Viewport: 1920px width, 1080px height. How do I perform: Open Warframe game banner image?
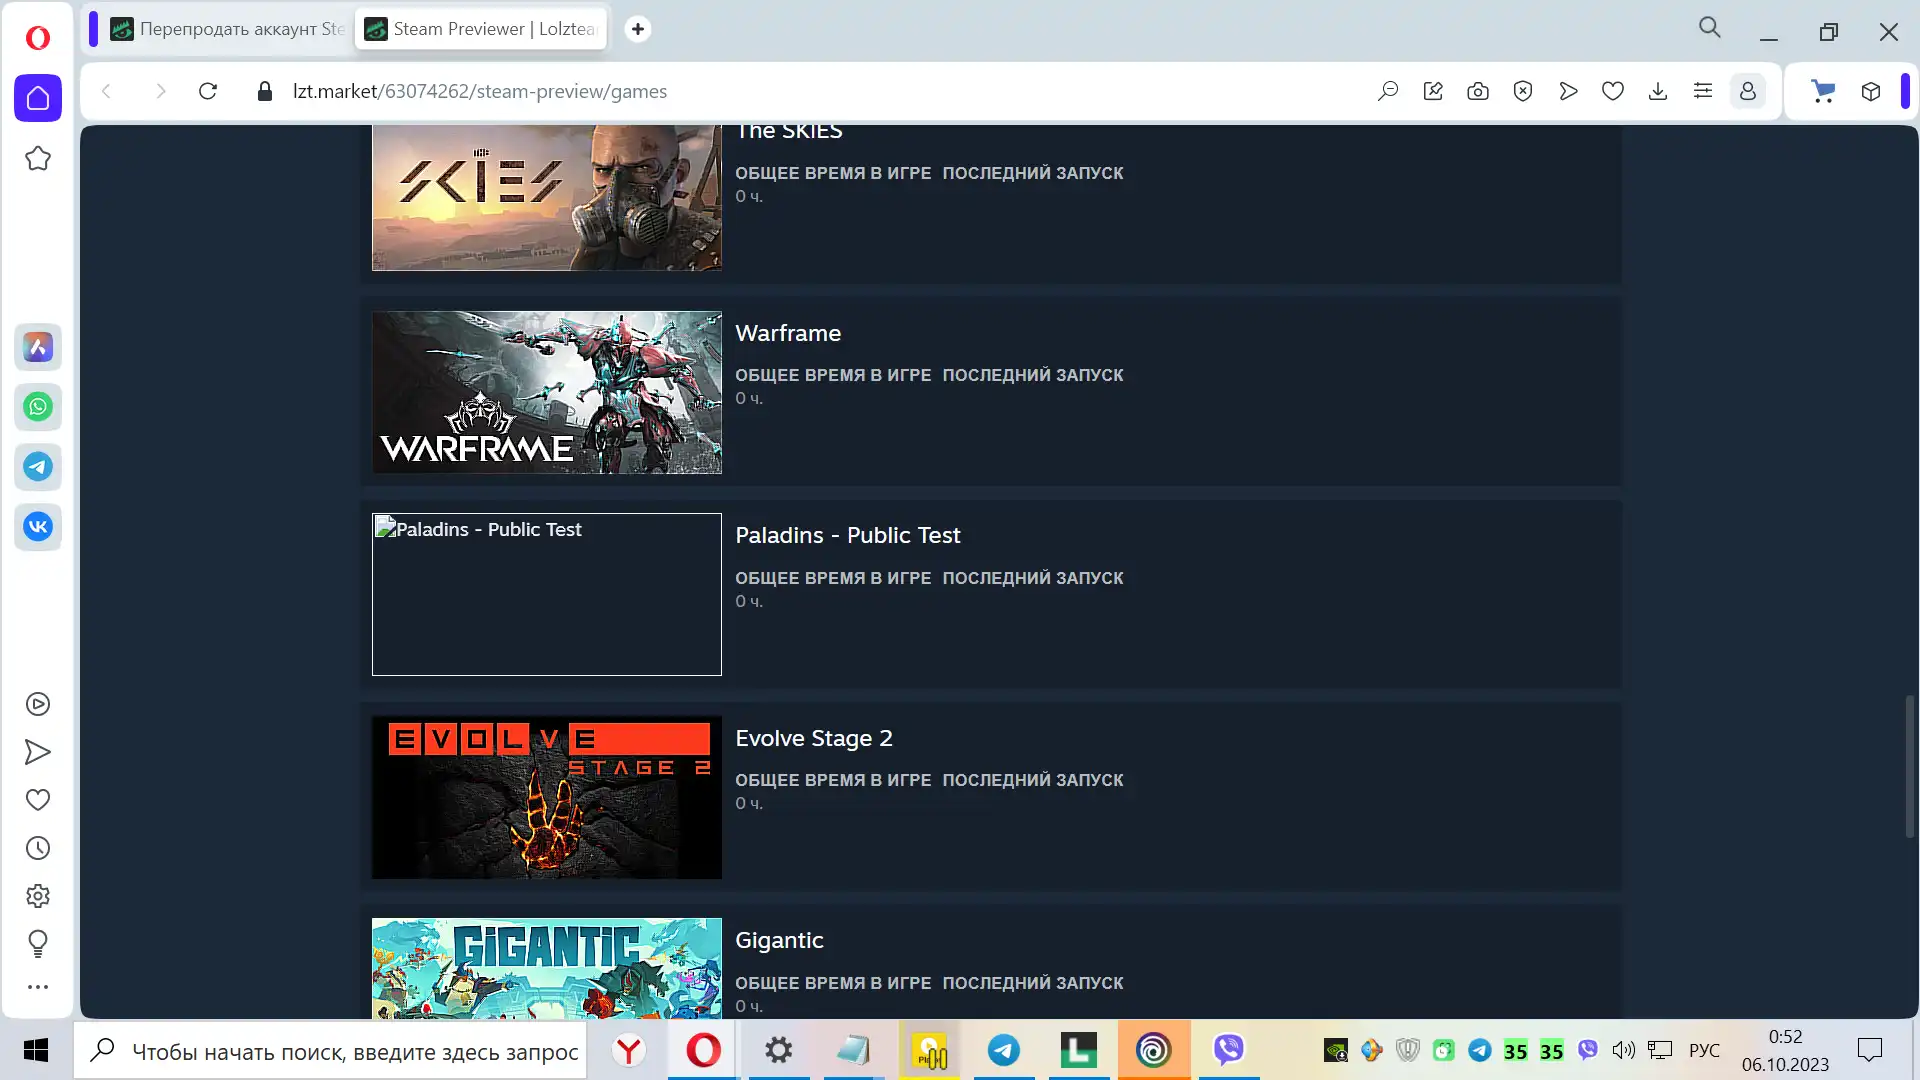coord(547,392)
